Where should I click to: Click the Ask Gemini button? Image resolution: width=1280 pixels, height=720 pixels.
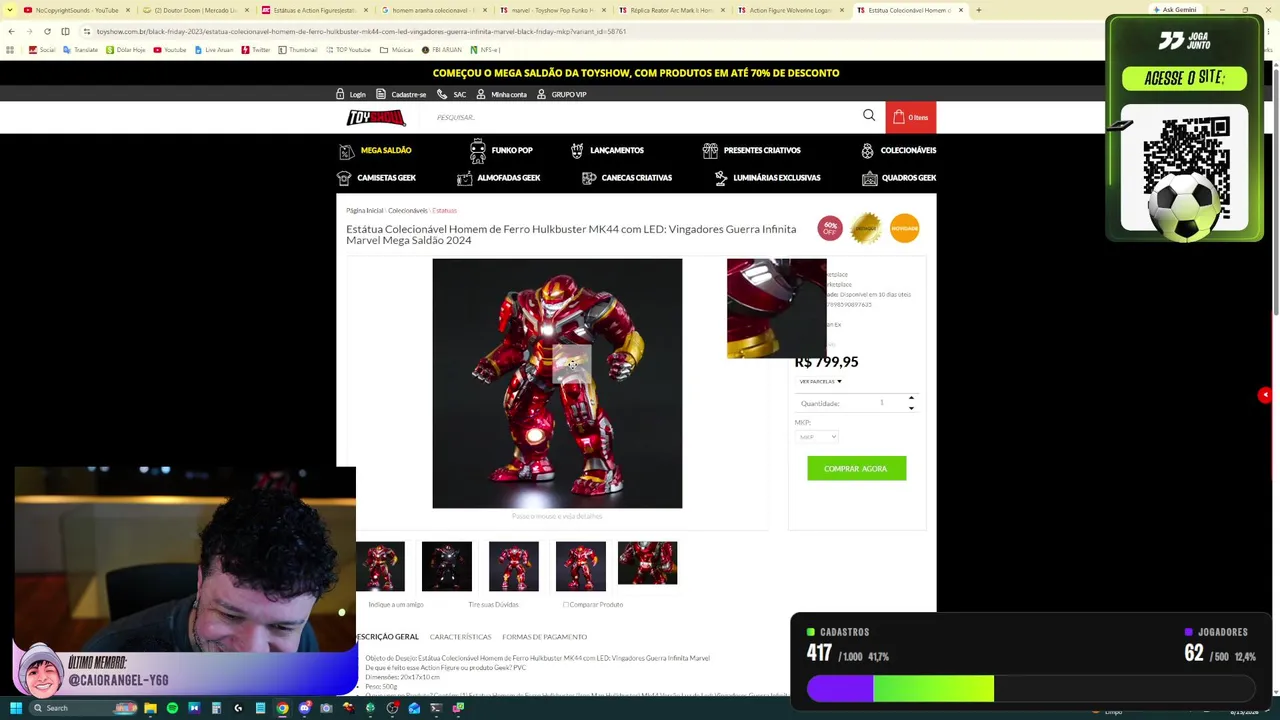(x=1175, y=10)
